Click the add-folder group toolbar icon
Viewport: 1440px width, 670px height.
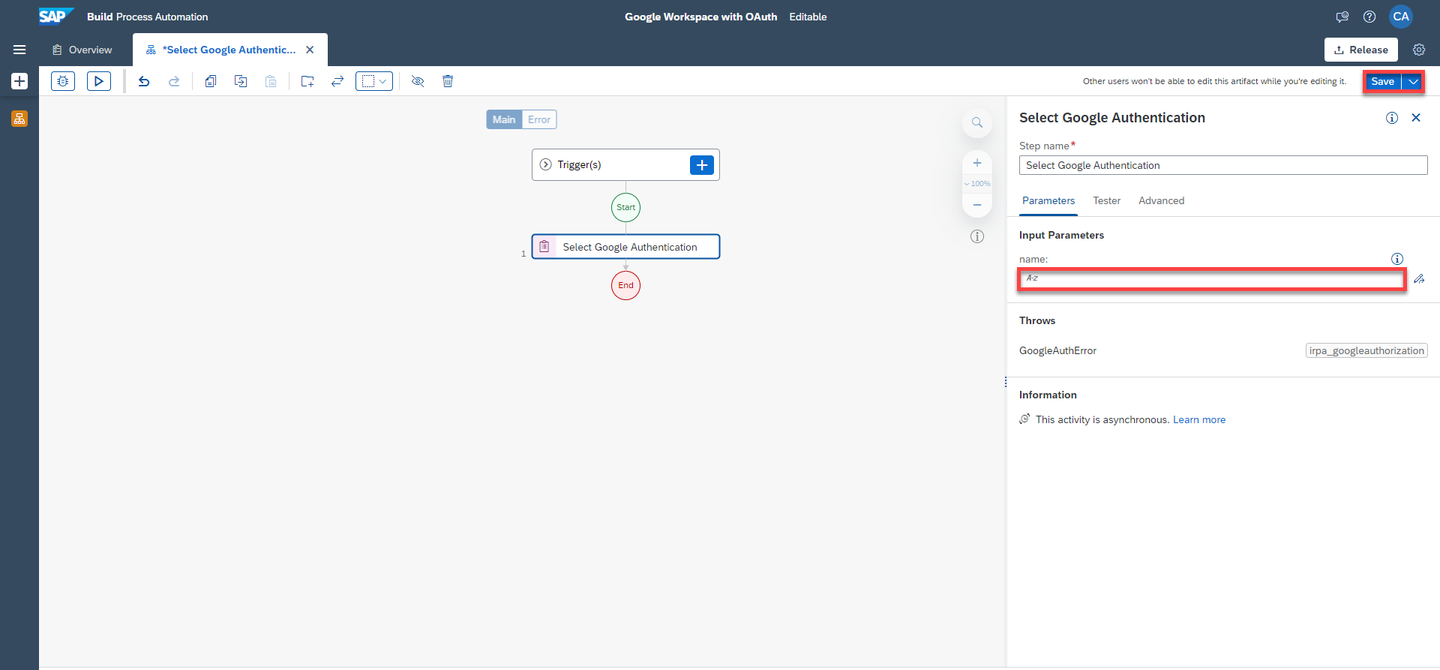(x=307, y=81)
